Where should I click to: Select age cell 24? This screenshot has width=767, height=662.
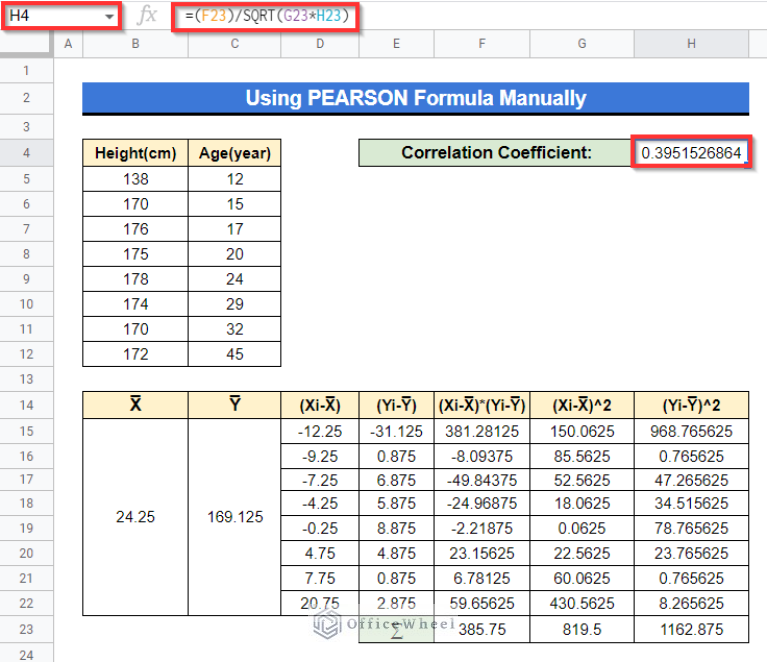[x=234, y=279]
